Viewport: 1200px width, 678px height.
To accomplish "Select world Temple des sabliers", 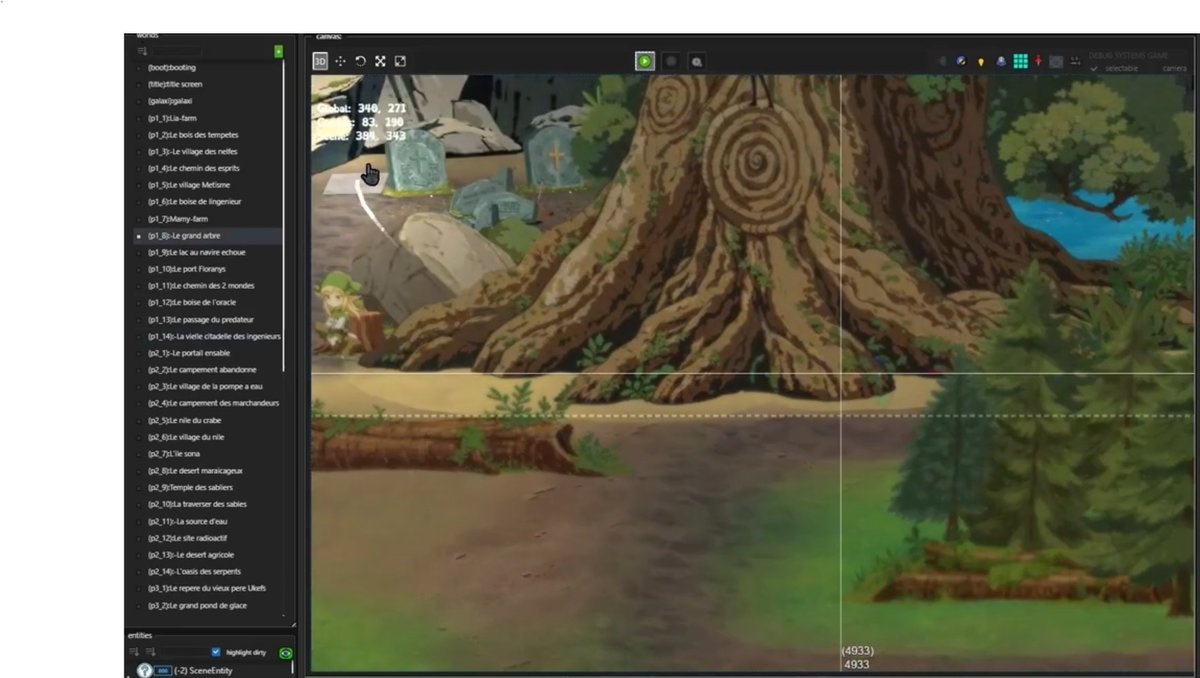I will (x=209, y=487).
